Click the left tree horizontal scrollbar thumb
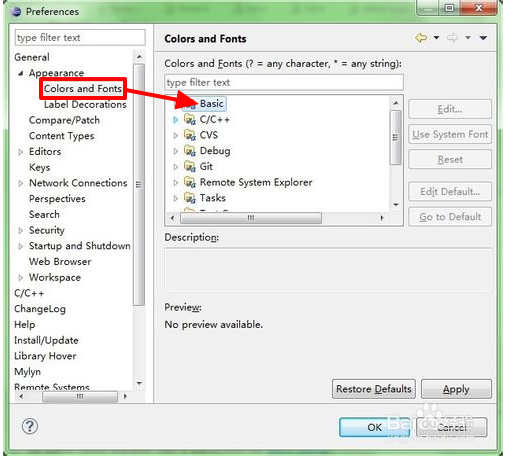 point(80,397)
